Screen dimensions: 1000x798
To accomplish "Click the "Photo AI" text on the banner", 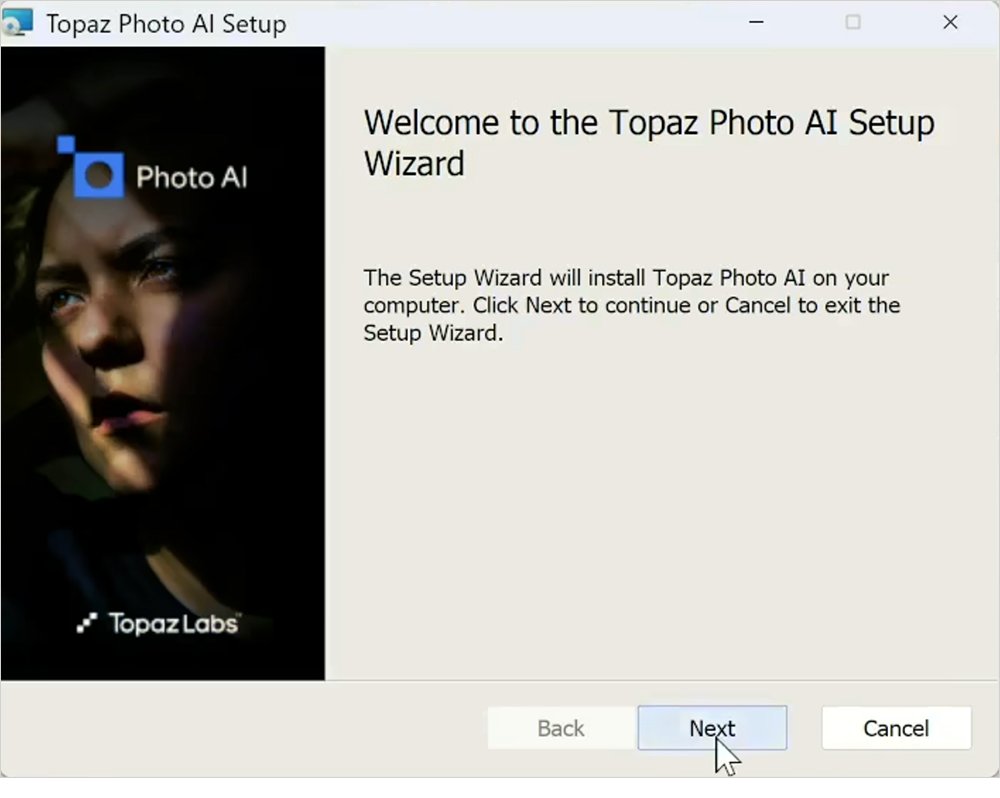I will 191,177.
